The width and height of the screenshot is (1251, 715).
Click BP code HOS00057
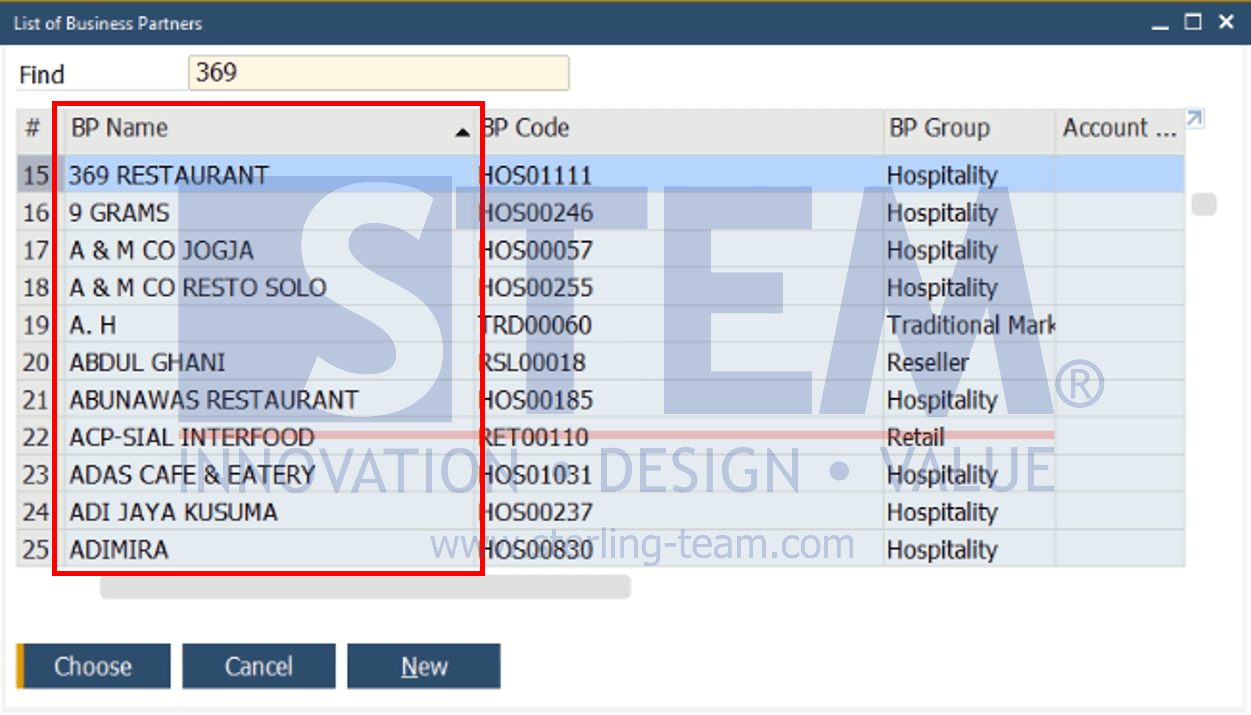click(536, 250)
